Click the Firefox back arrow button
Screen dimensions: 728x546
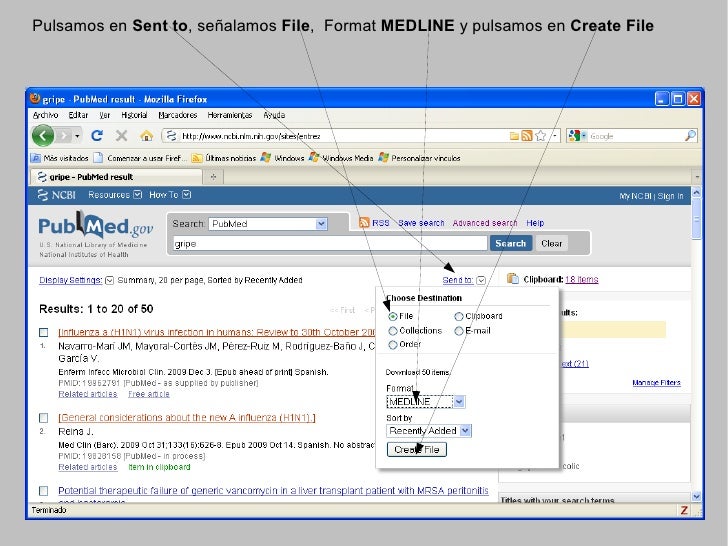[43, 136]
